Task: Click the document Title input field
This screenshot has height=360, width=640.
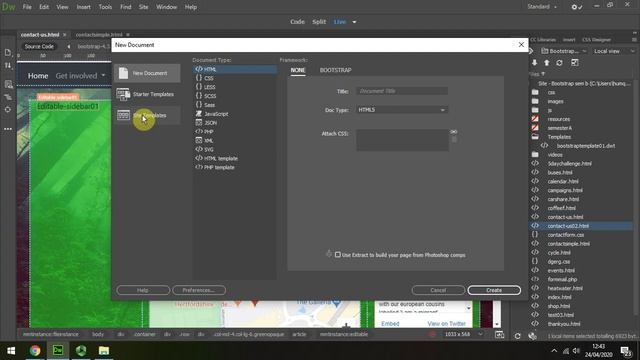Action: click(x=402, y=91)
